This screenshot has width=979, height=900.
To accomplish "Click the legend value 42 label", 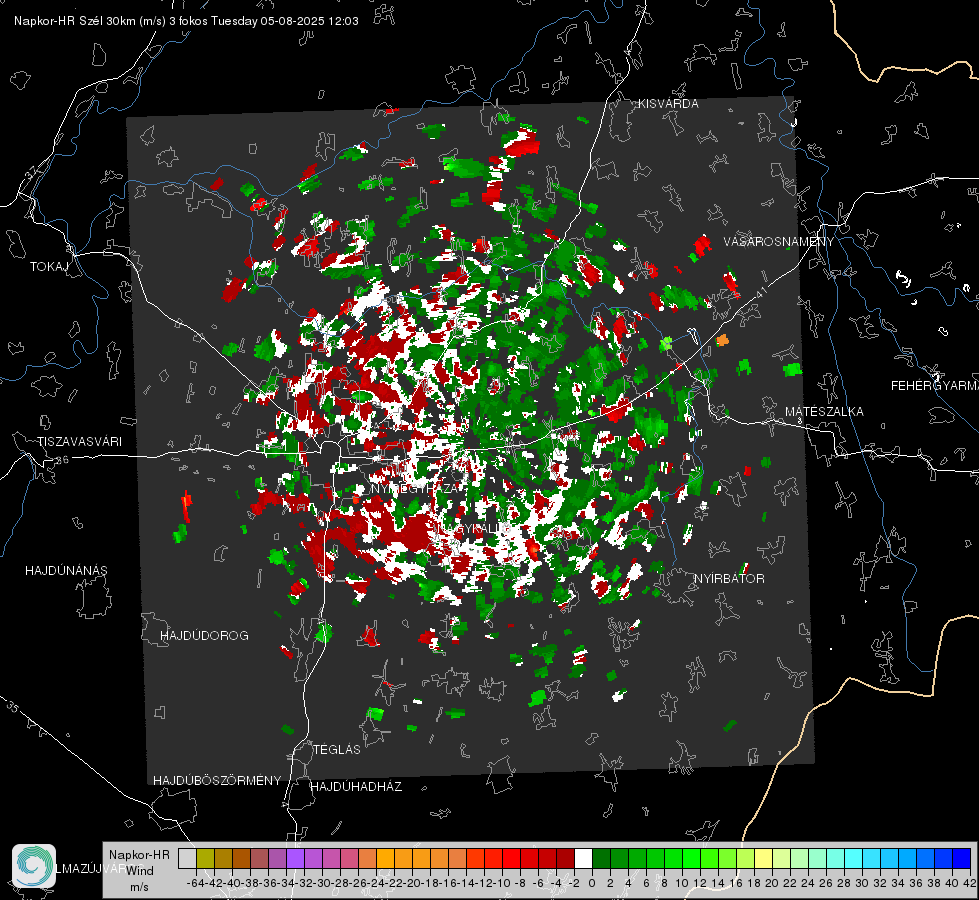I will coord(970,883).
